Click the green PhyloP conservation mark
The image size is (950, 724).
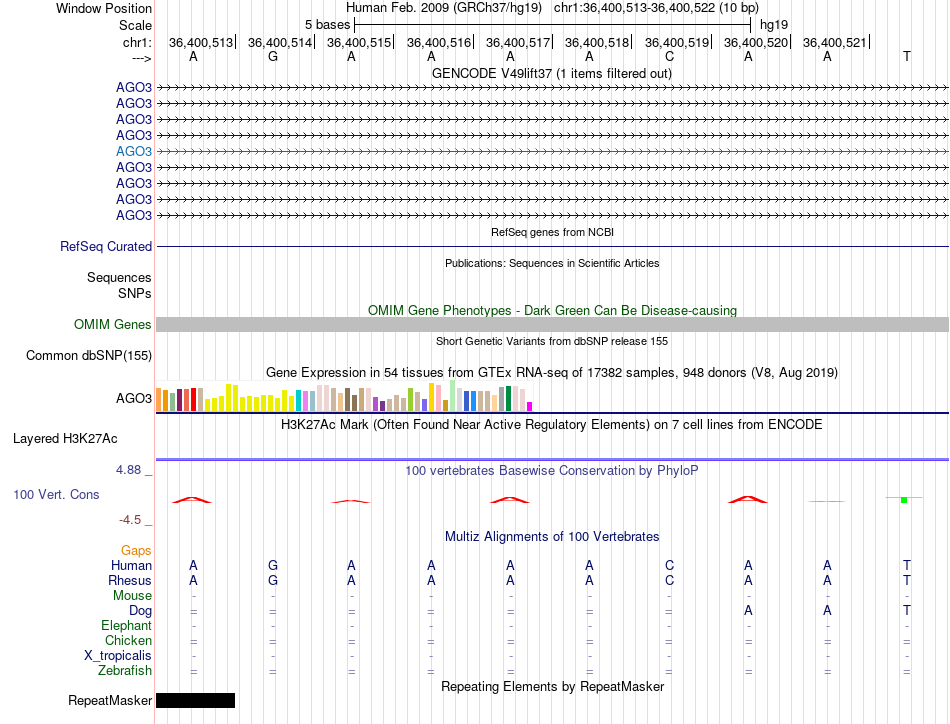coord(904,499)
